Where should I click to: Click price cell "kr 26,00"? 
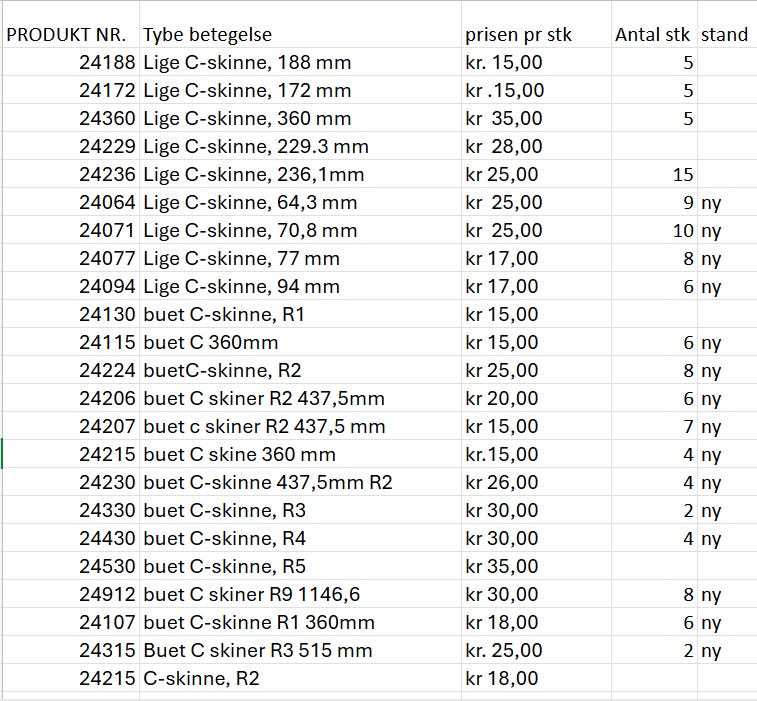coord(502,483)
